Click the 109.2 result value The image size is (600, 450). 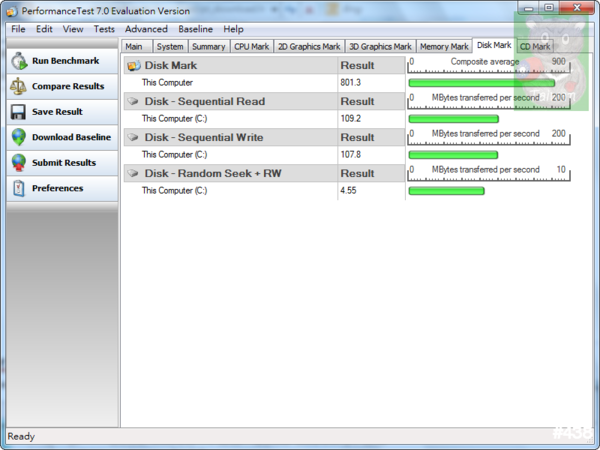click(351, 119)
